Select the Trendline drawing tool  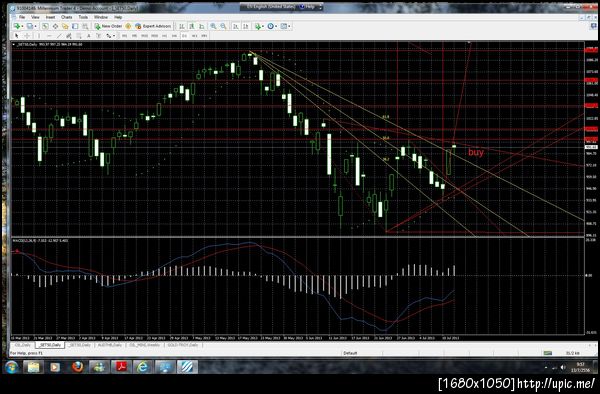(59, 36)
